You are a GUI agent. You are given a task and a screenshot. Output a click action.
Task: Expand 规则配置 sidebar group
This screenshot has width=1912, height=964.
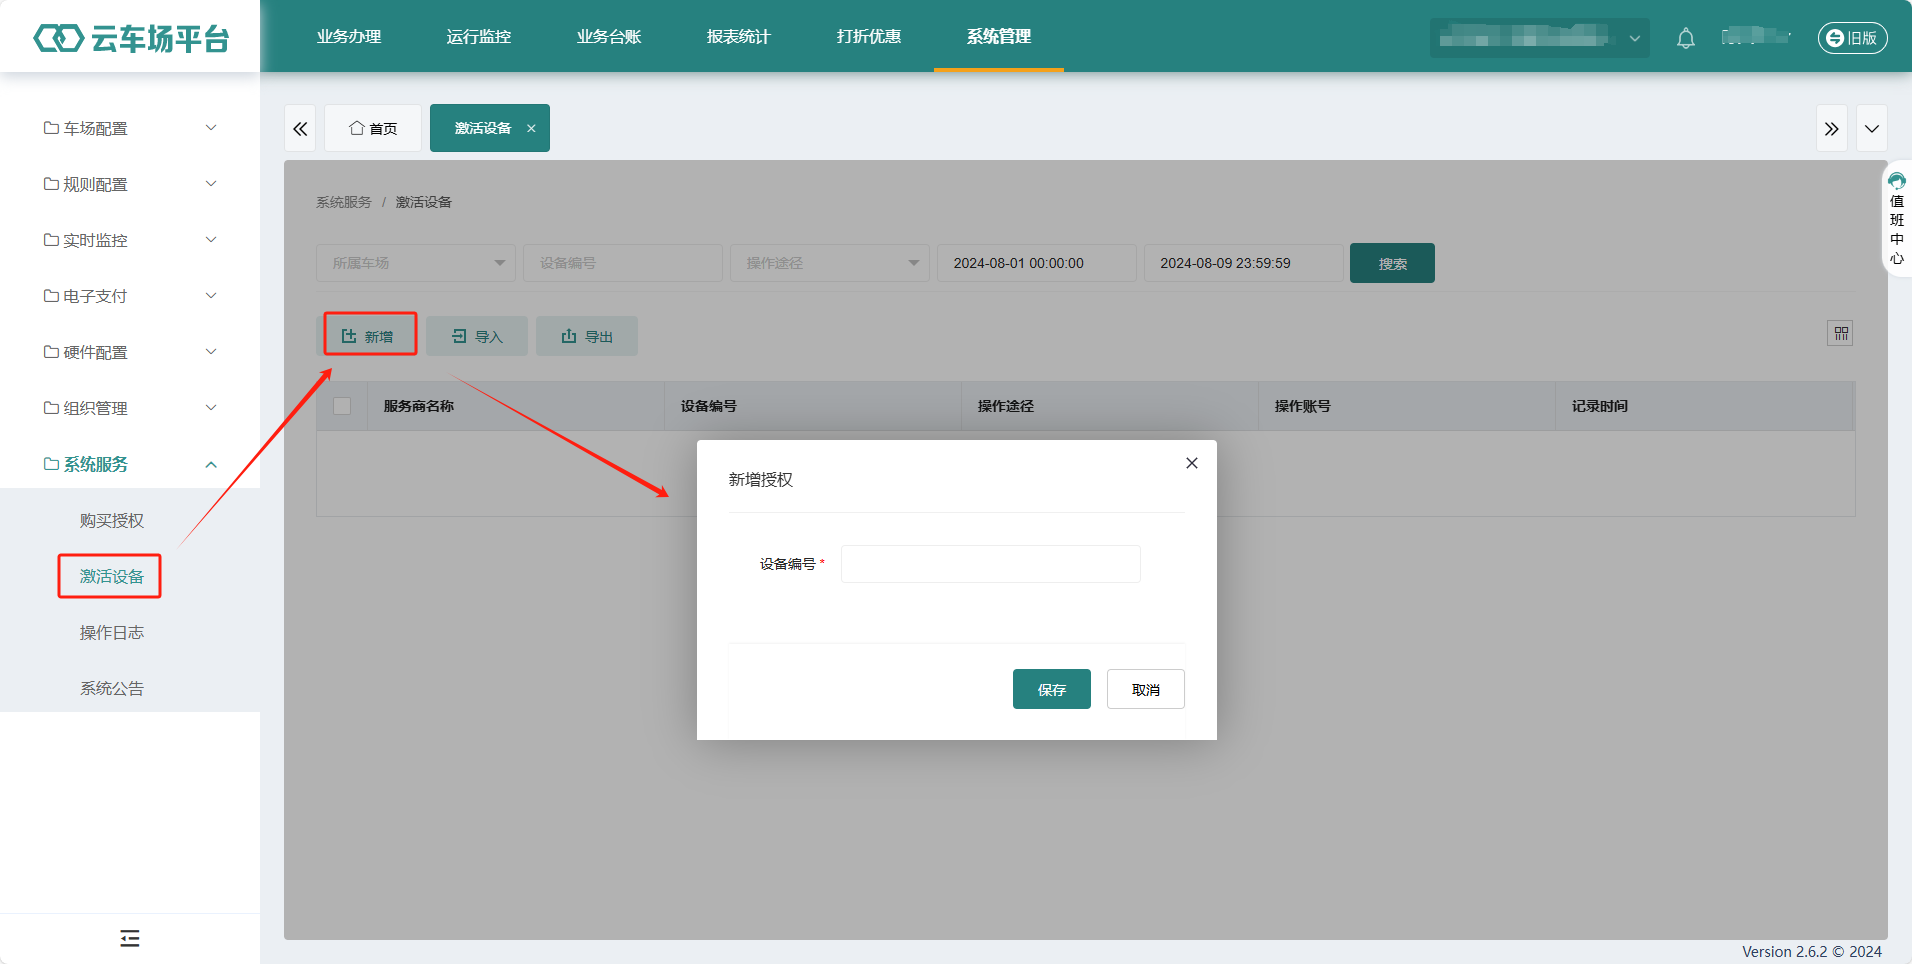[130, 184]
